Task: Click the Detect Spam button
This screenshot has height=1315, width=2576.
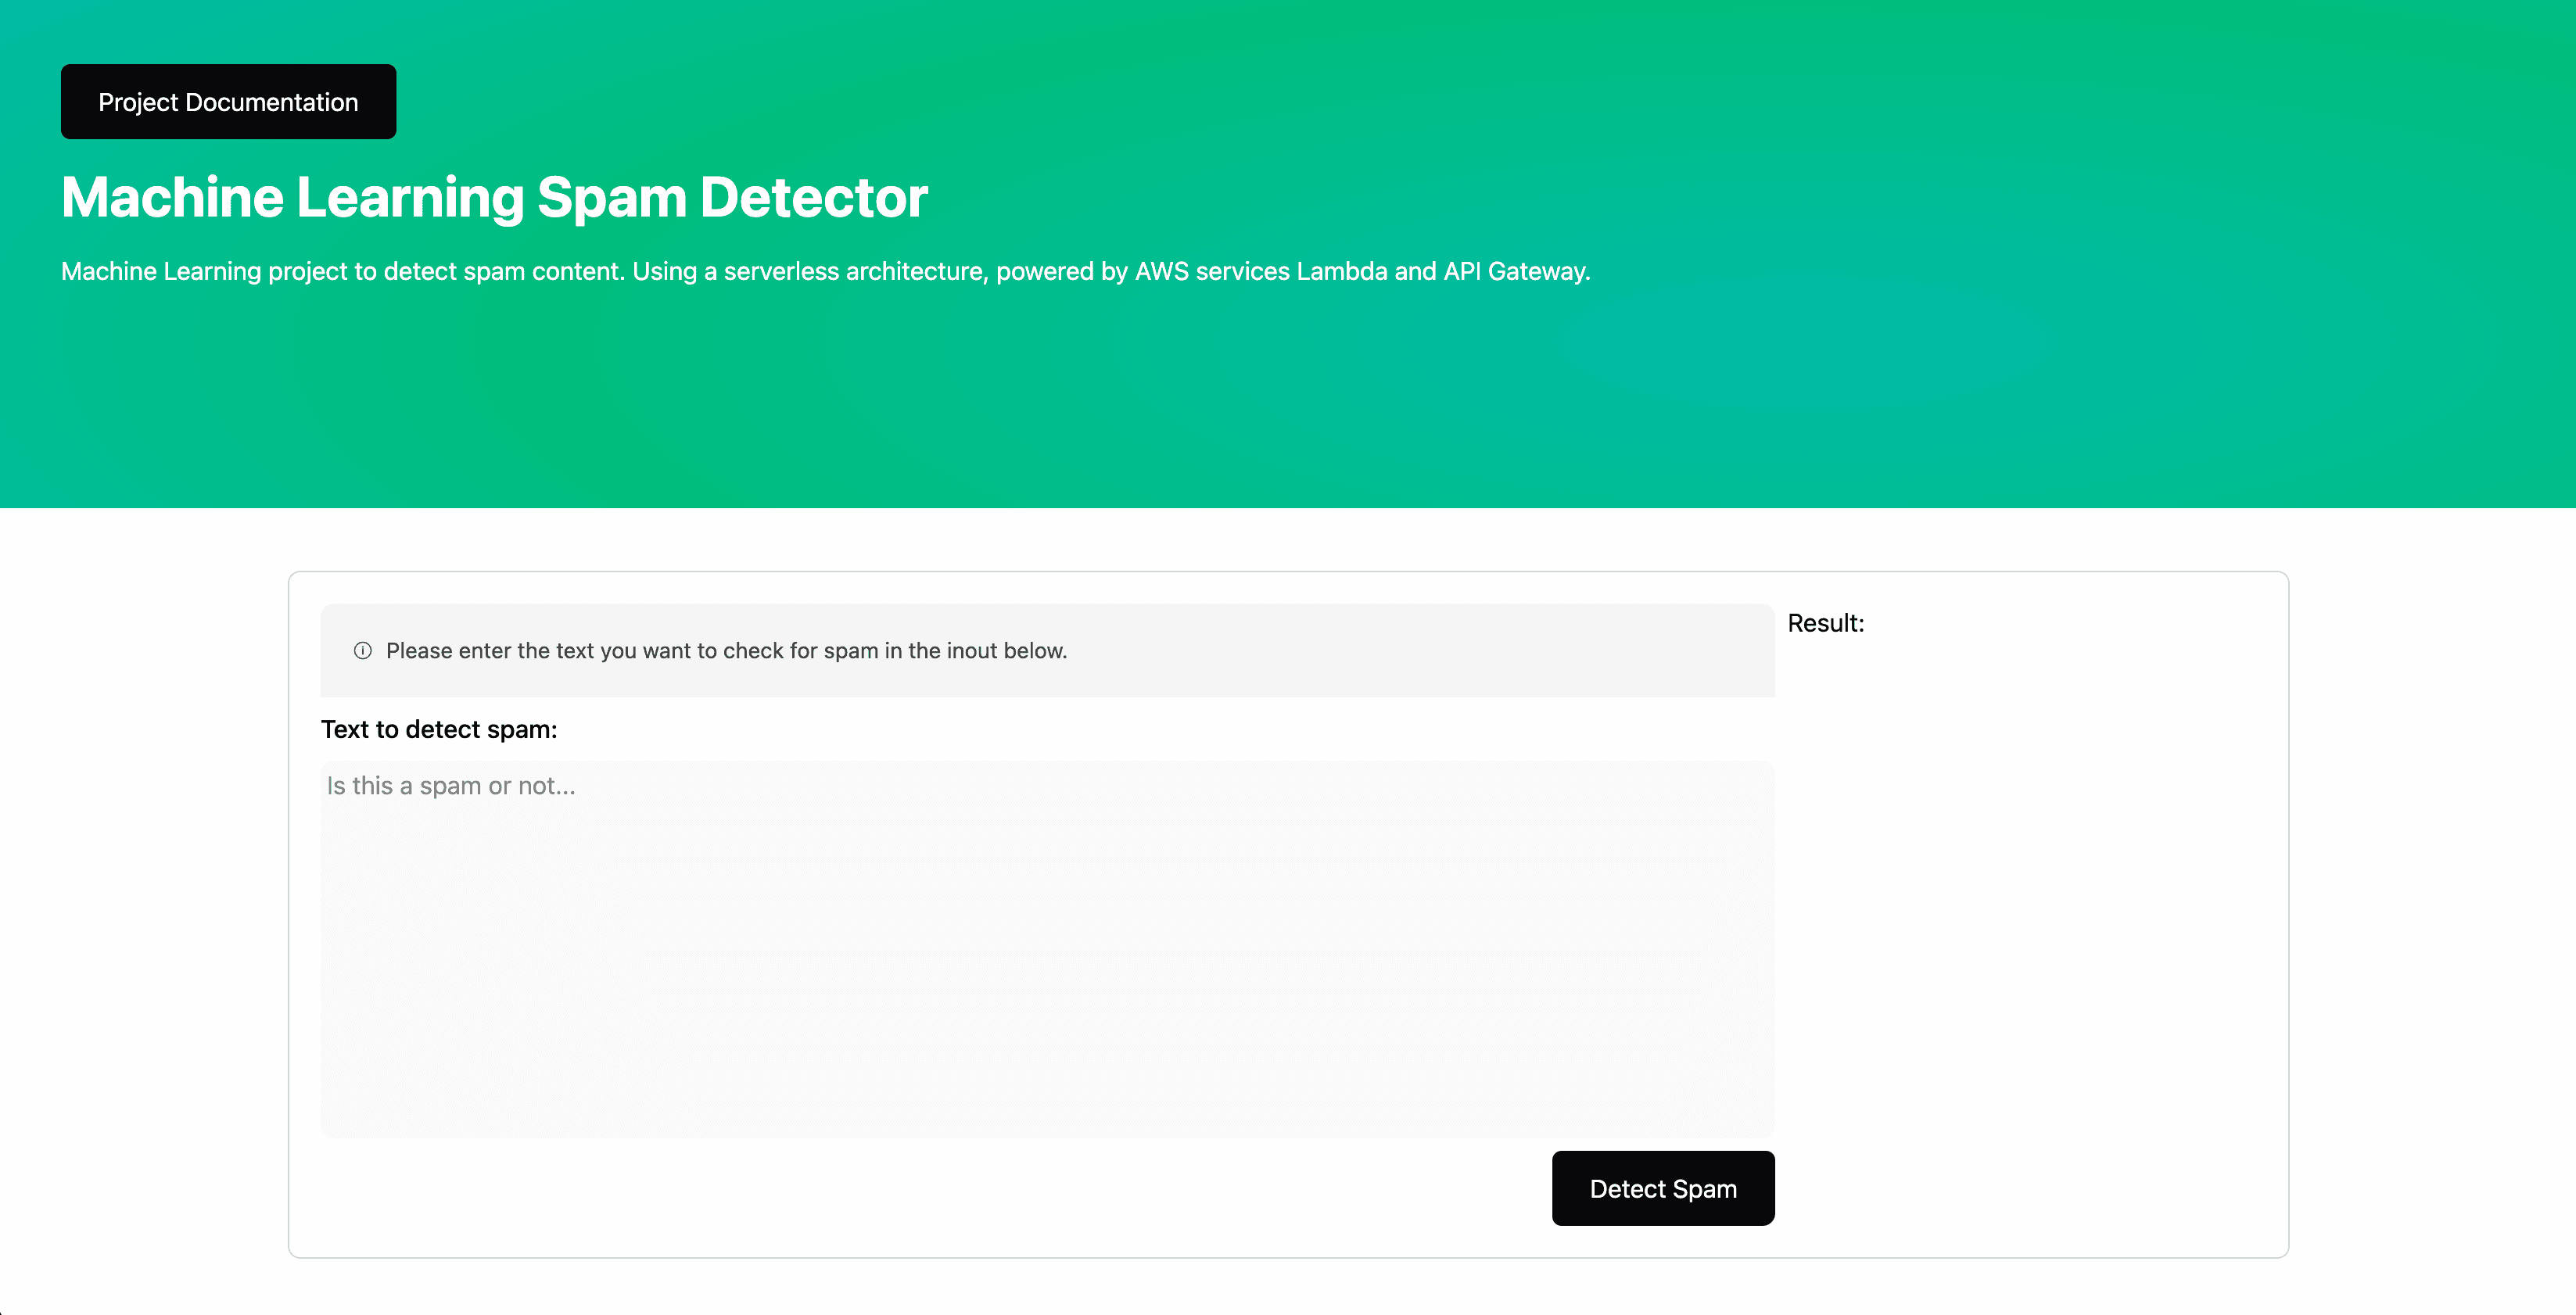Action: [1663, 1188]
